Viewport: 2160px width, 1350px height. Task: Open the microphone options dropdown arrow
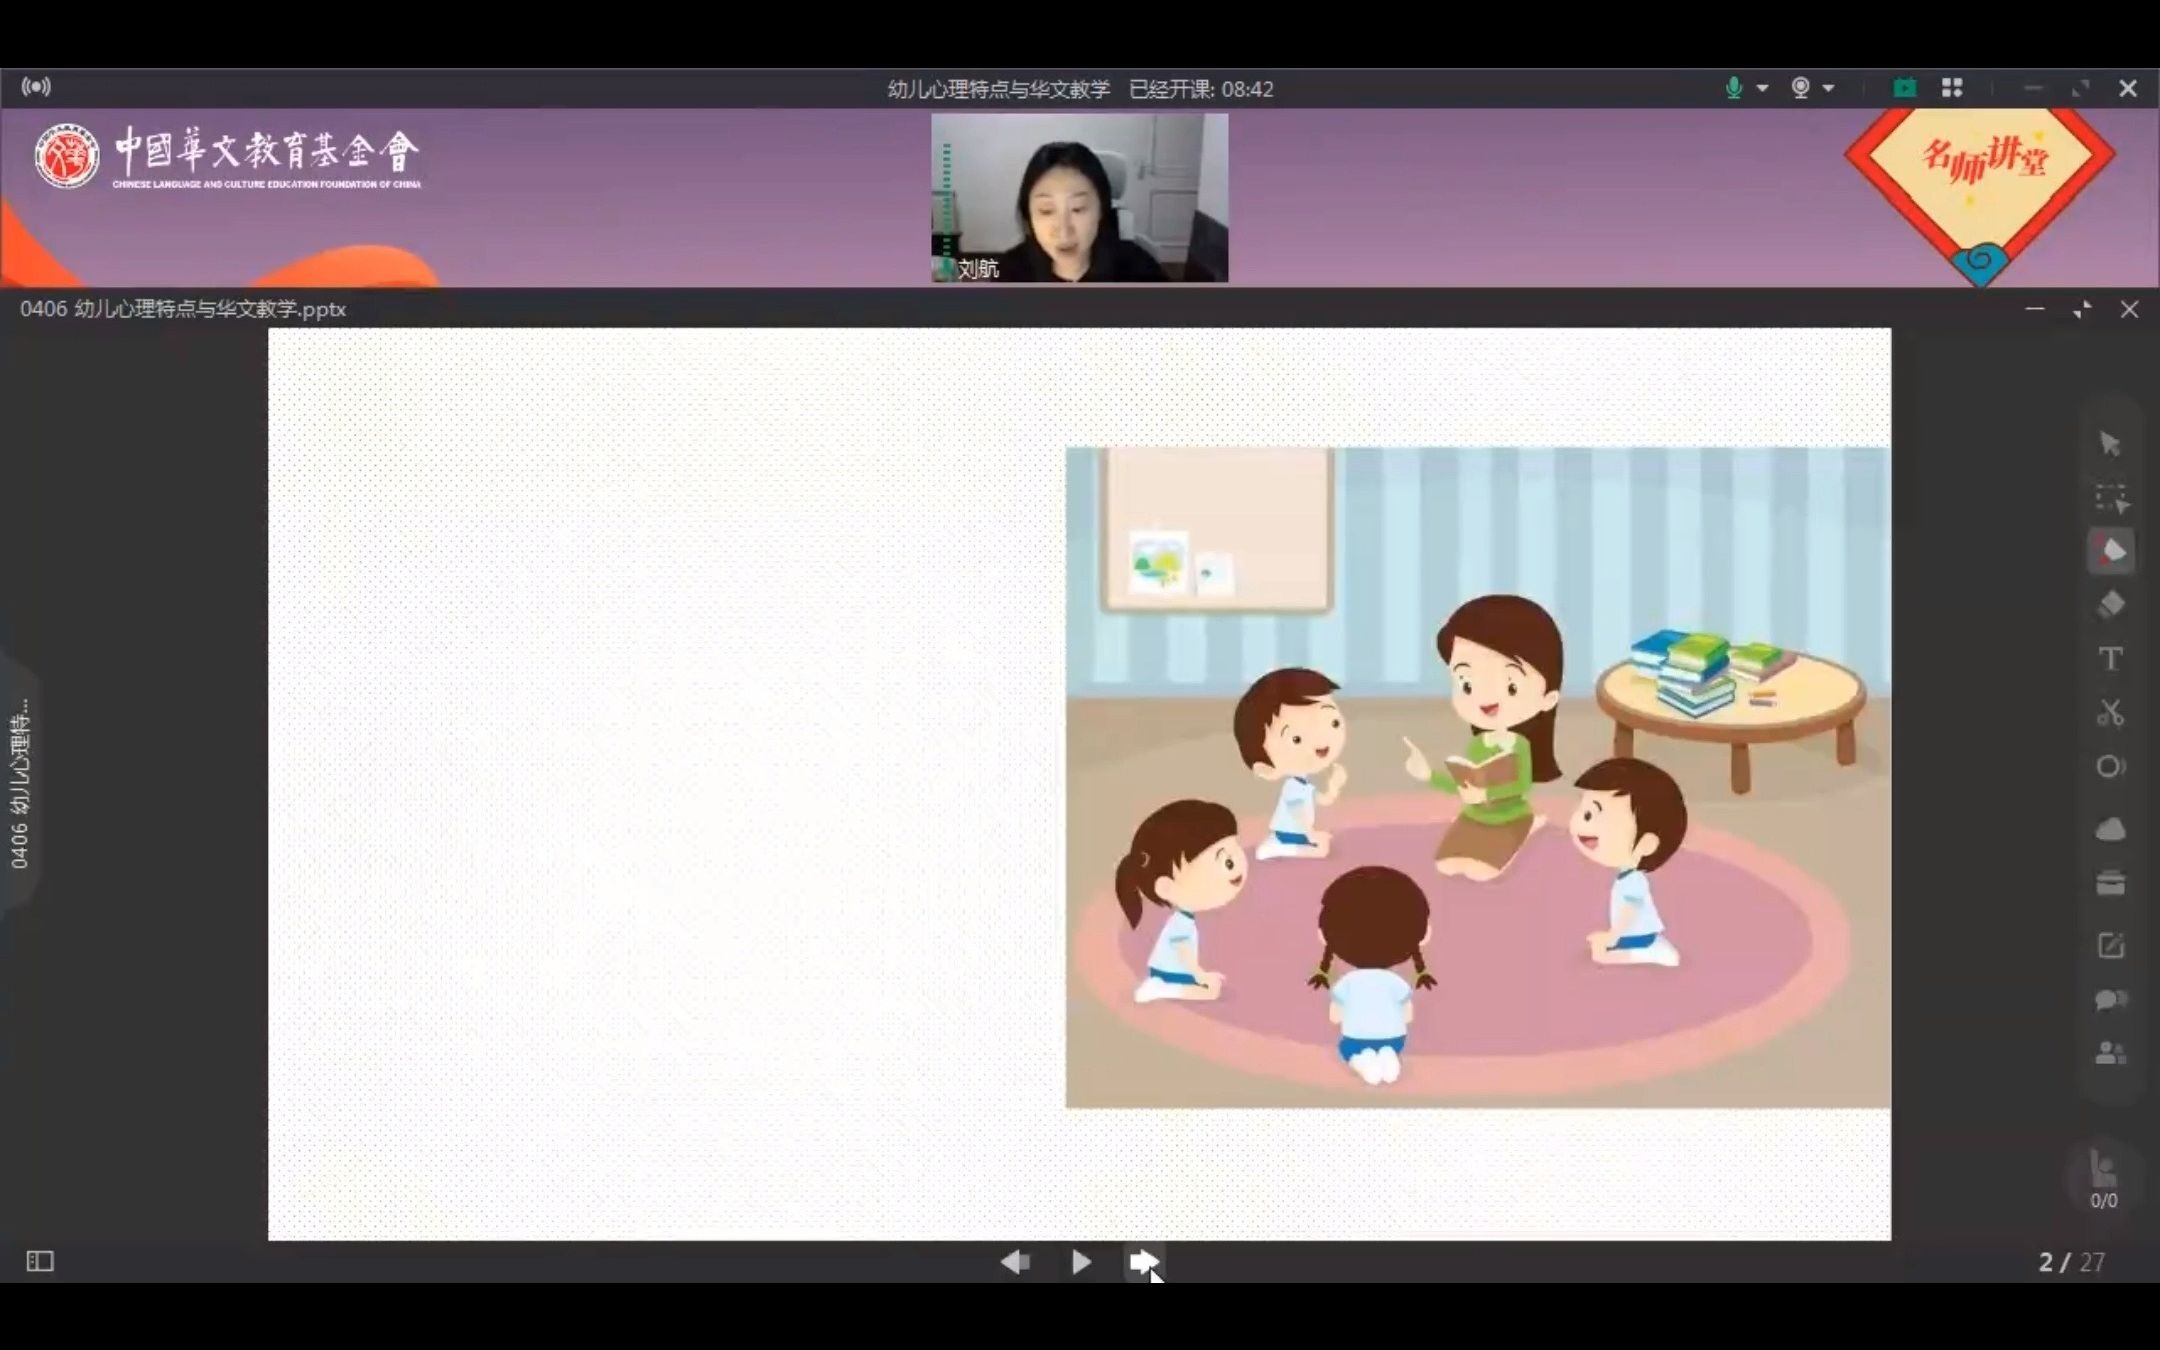point(1763,88)
